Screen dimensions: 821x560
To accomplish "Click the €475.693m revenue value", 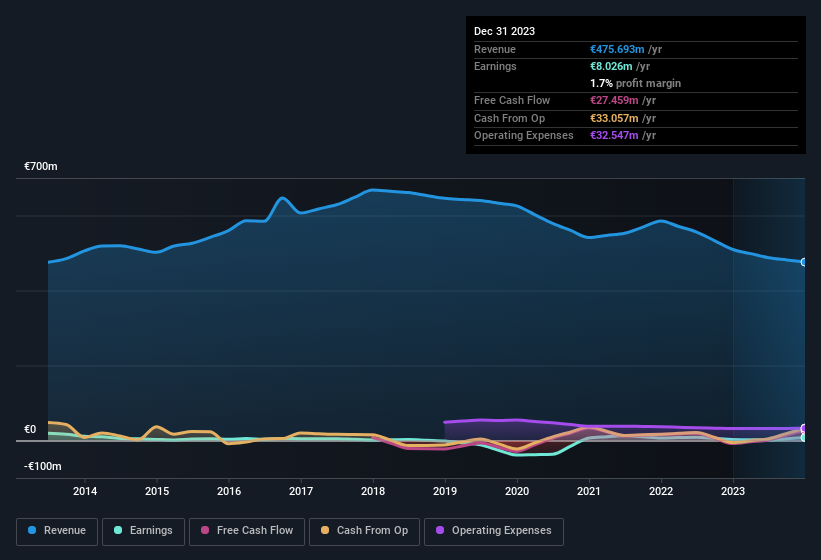I will (617, 49).
